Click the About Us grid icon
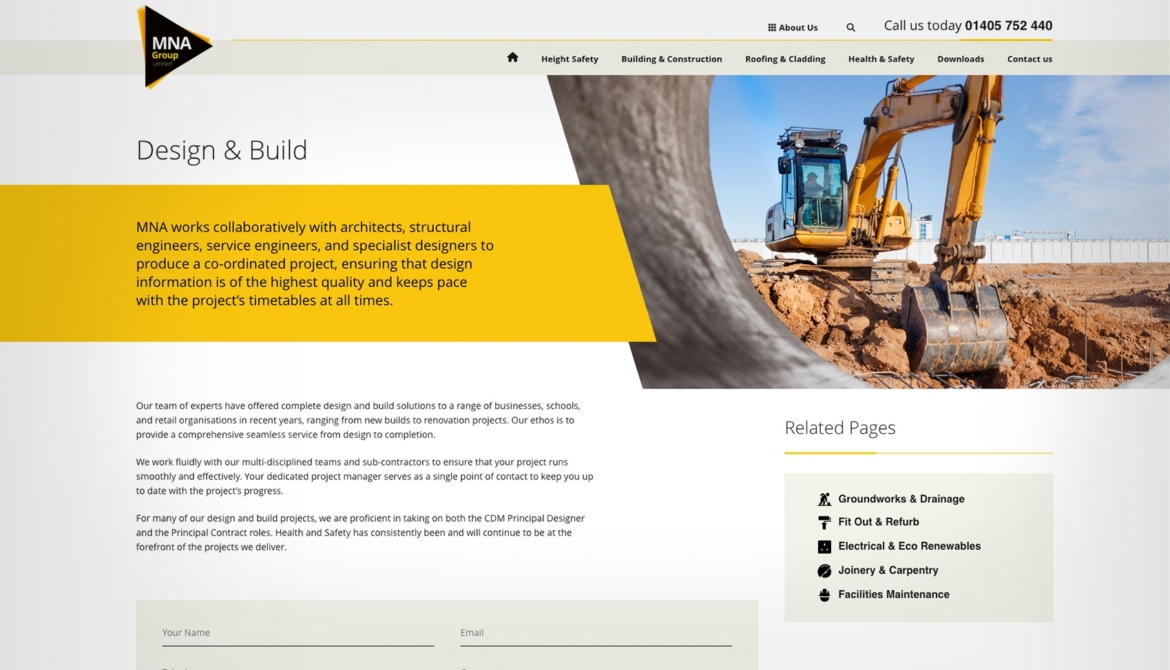The width and height of the screenshot is (1170, 670). coord(772,28)
